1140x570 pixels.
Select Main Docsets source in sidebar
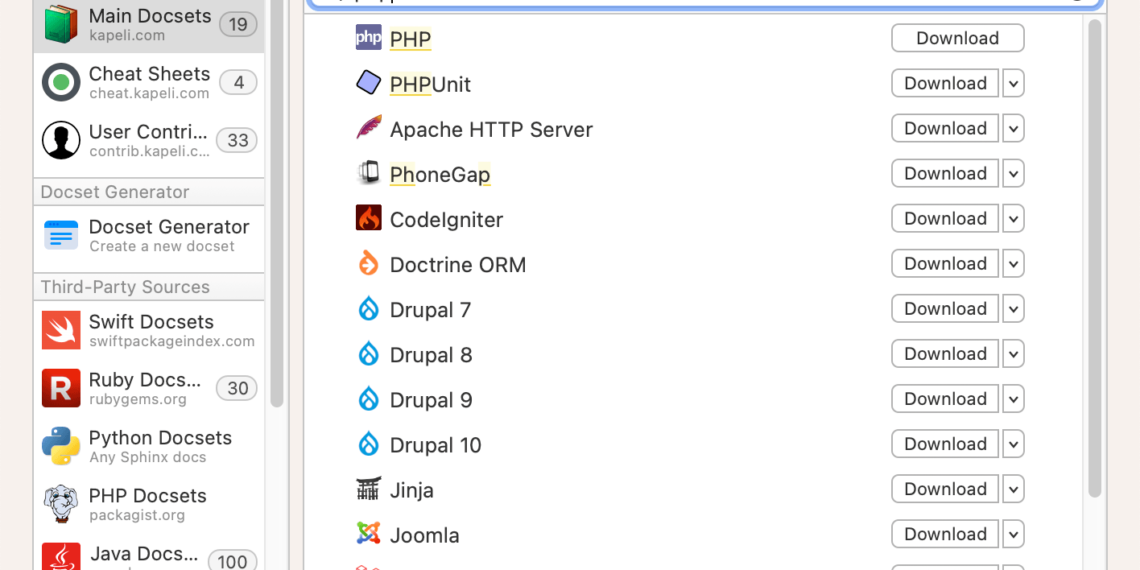point(149,25)
